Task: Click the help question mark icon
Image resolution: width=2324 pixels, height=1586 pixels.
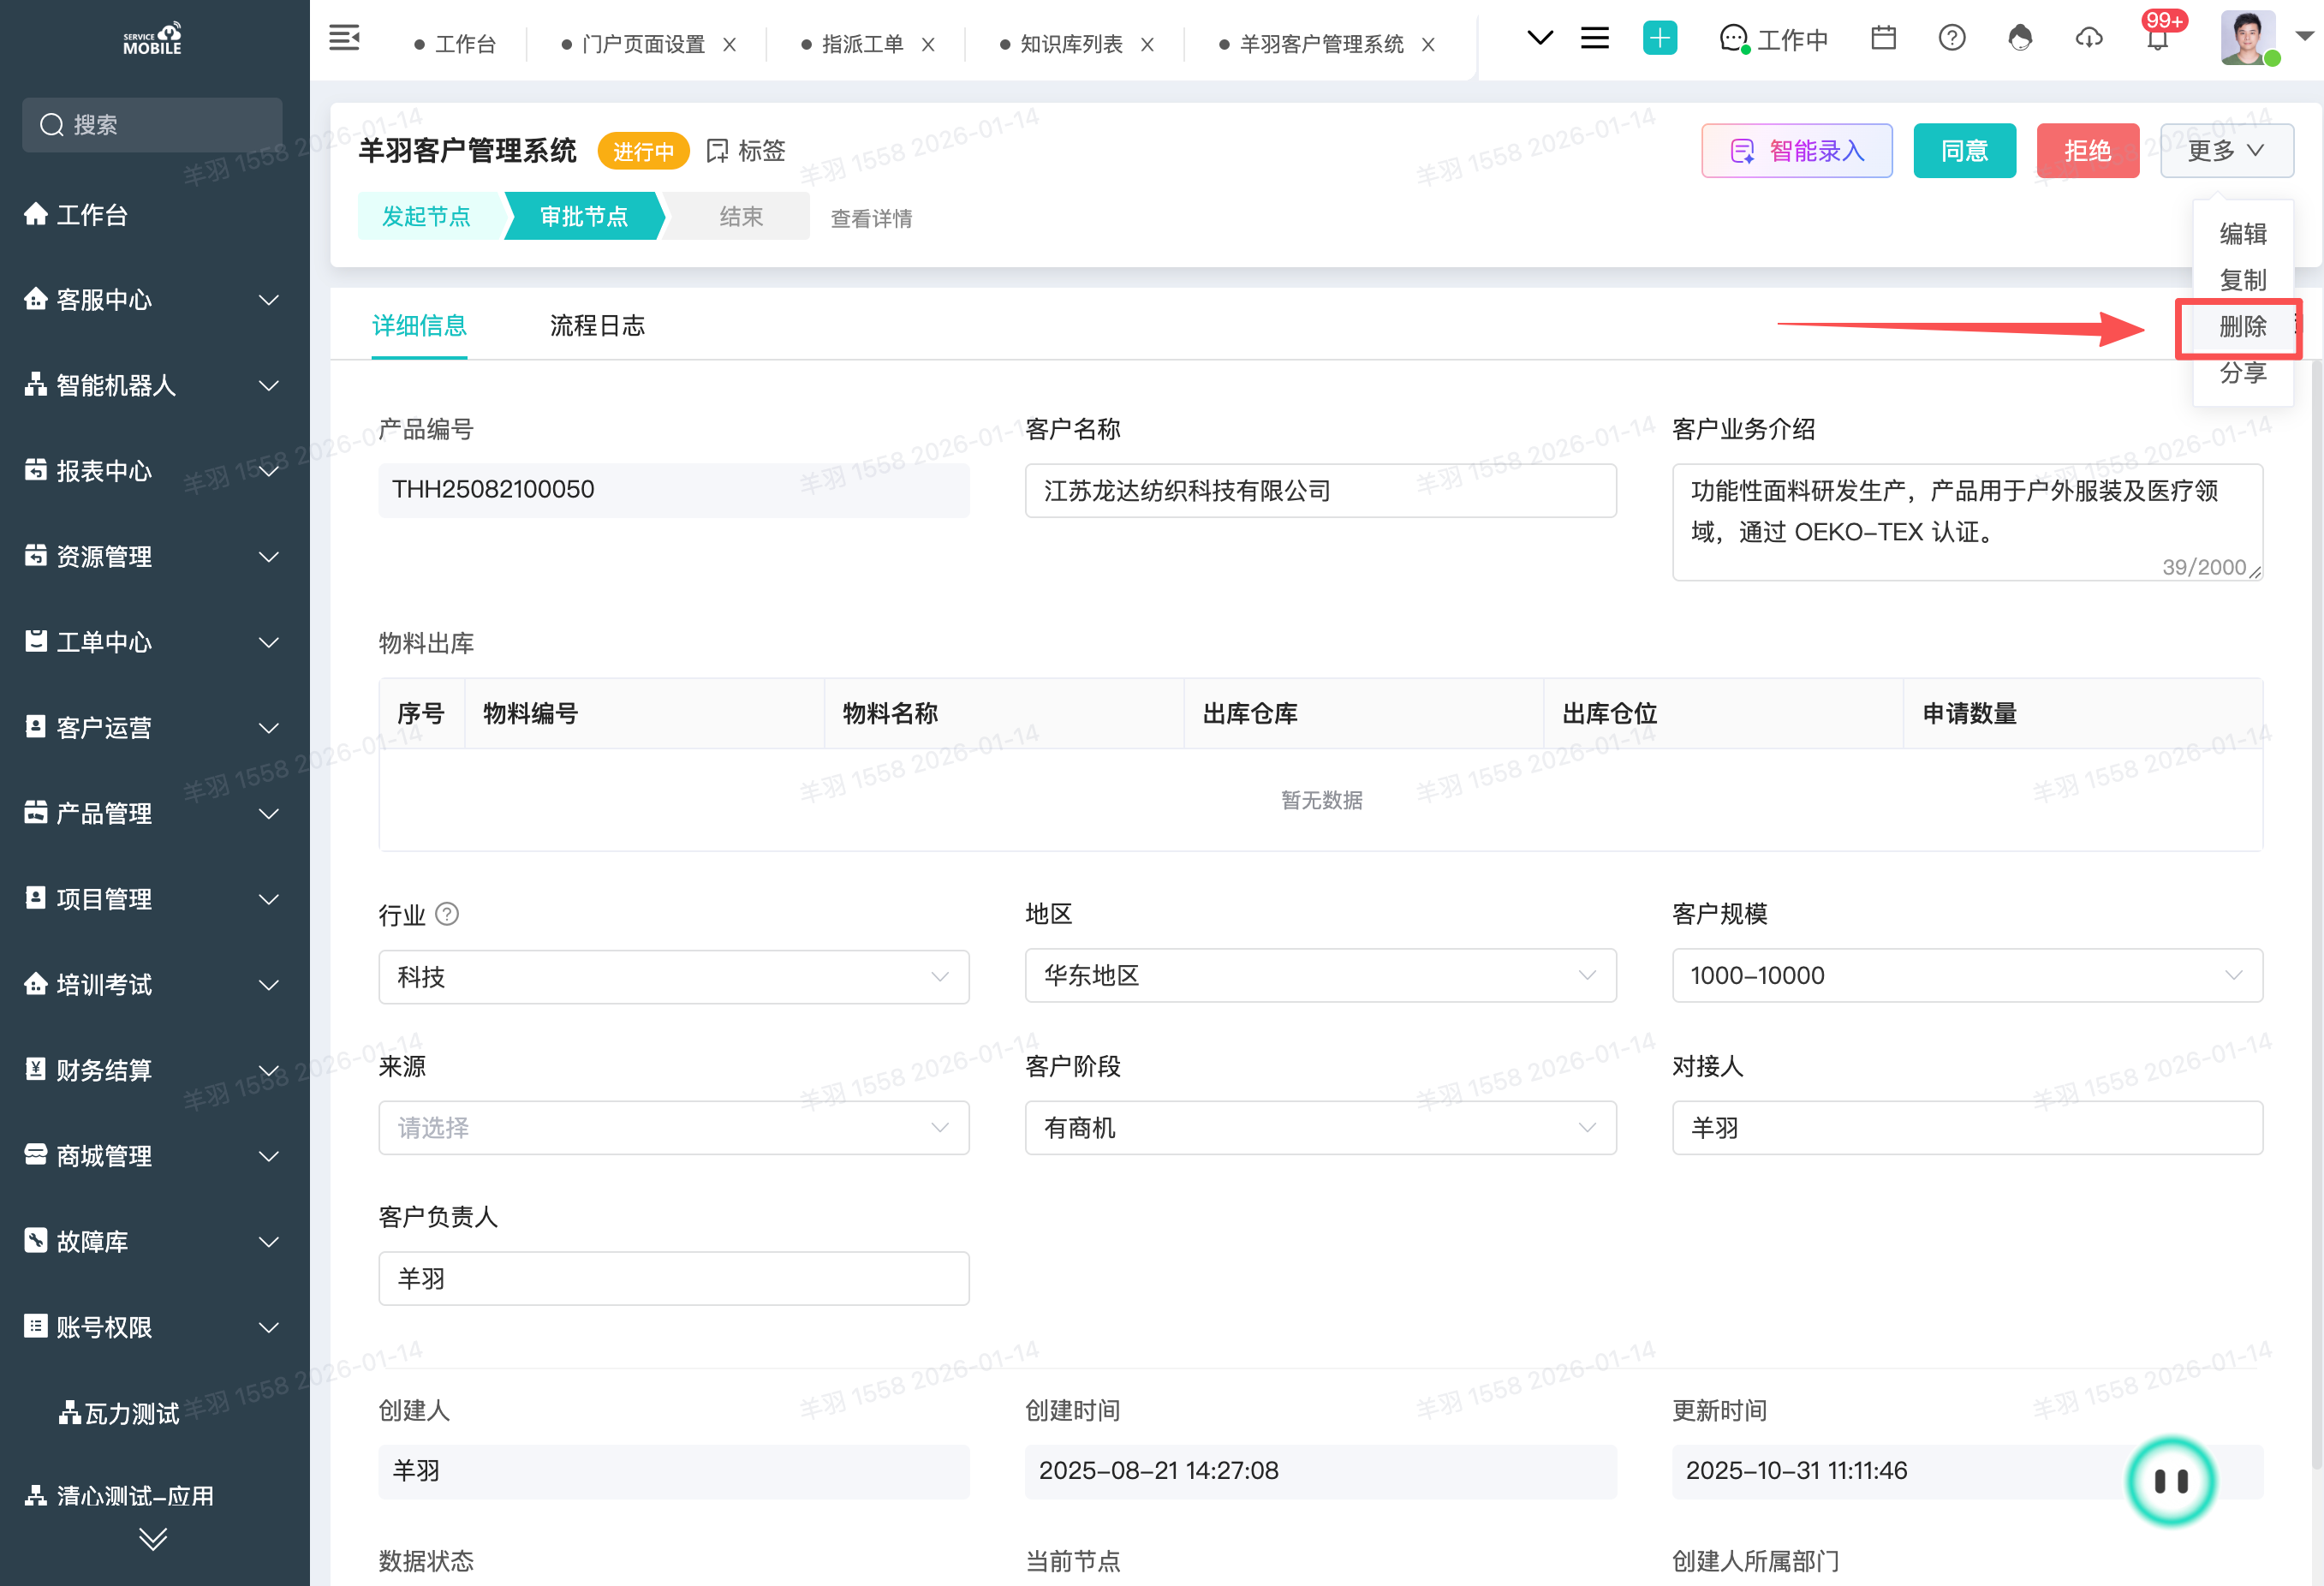Action: pyautogui.click(x=1951, y=39)
